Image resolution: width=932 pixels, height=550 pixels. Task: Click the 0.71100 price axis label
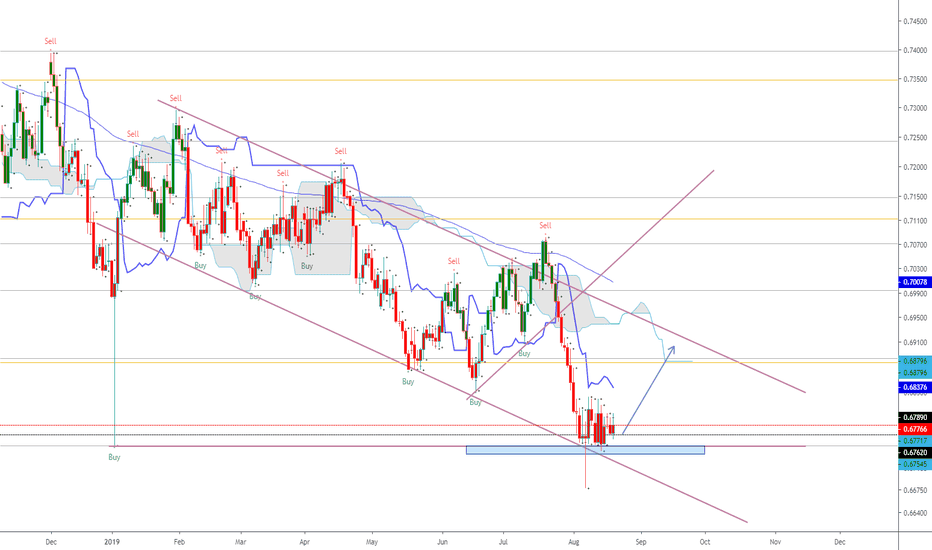[x=915, y=221]
